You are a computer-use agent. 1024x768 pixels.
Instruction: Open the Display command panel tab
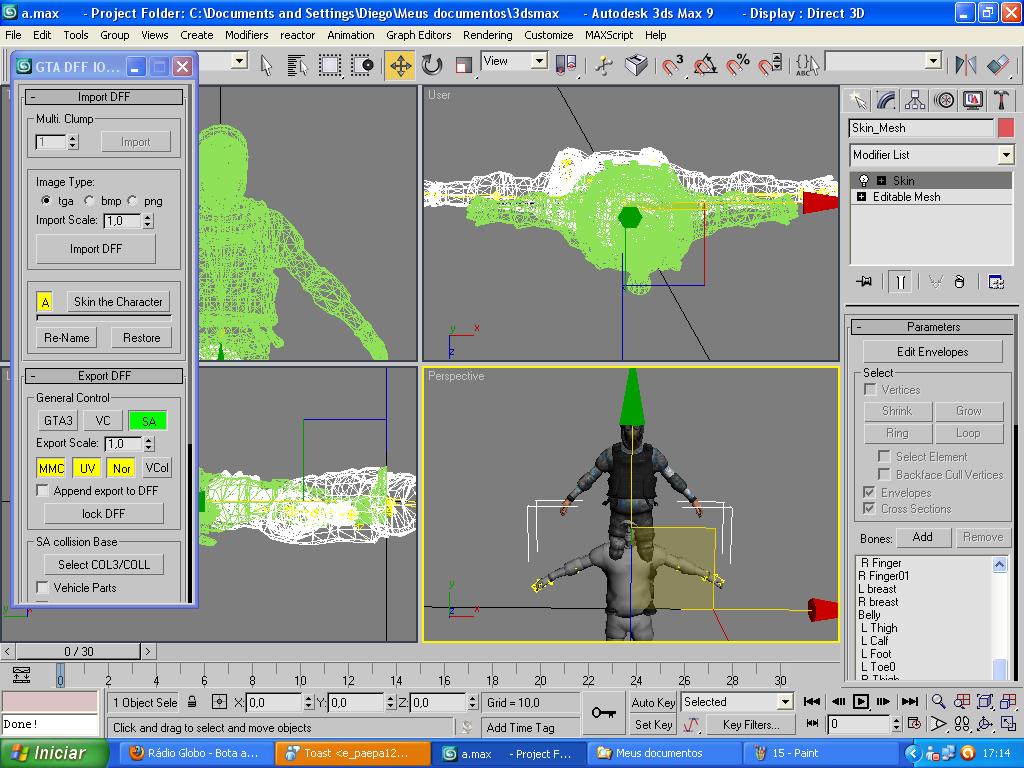(x=972, y=100)
